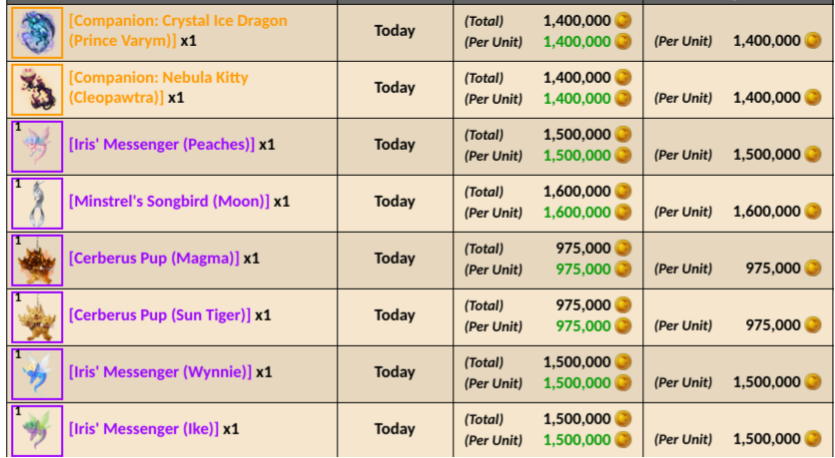Click the Nebula Kitty companion icon
The height and width of the screenshot is (458, 835).
click(x=37, y=89)
